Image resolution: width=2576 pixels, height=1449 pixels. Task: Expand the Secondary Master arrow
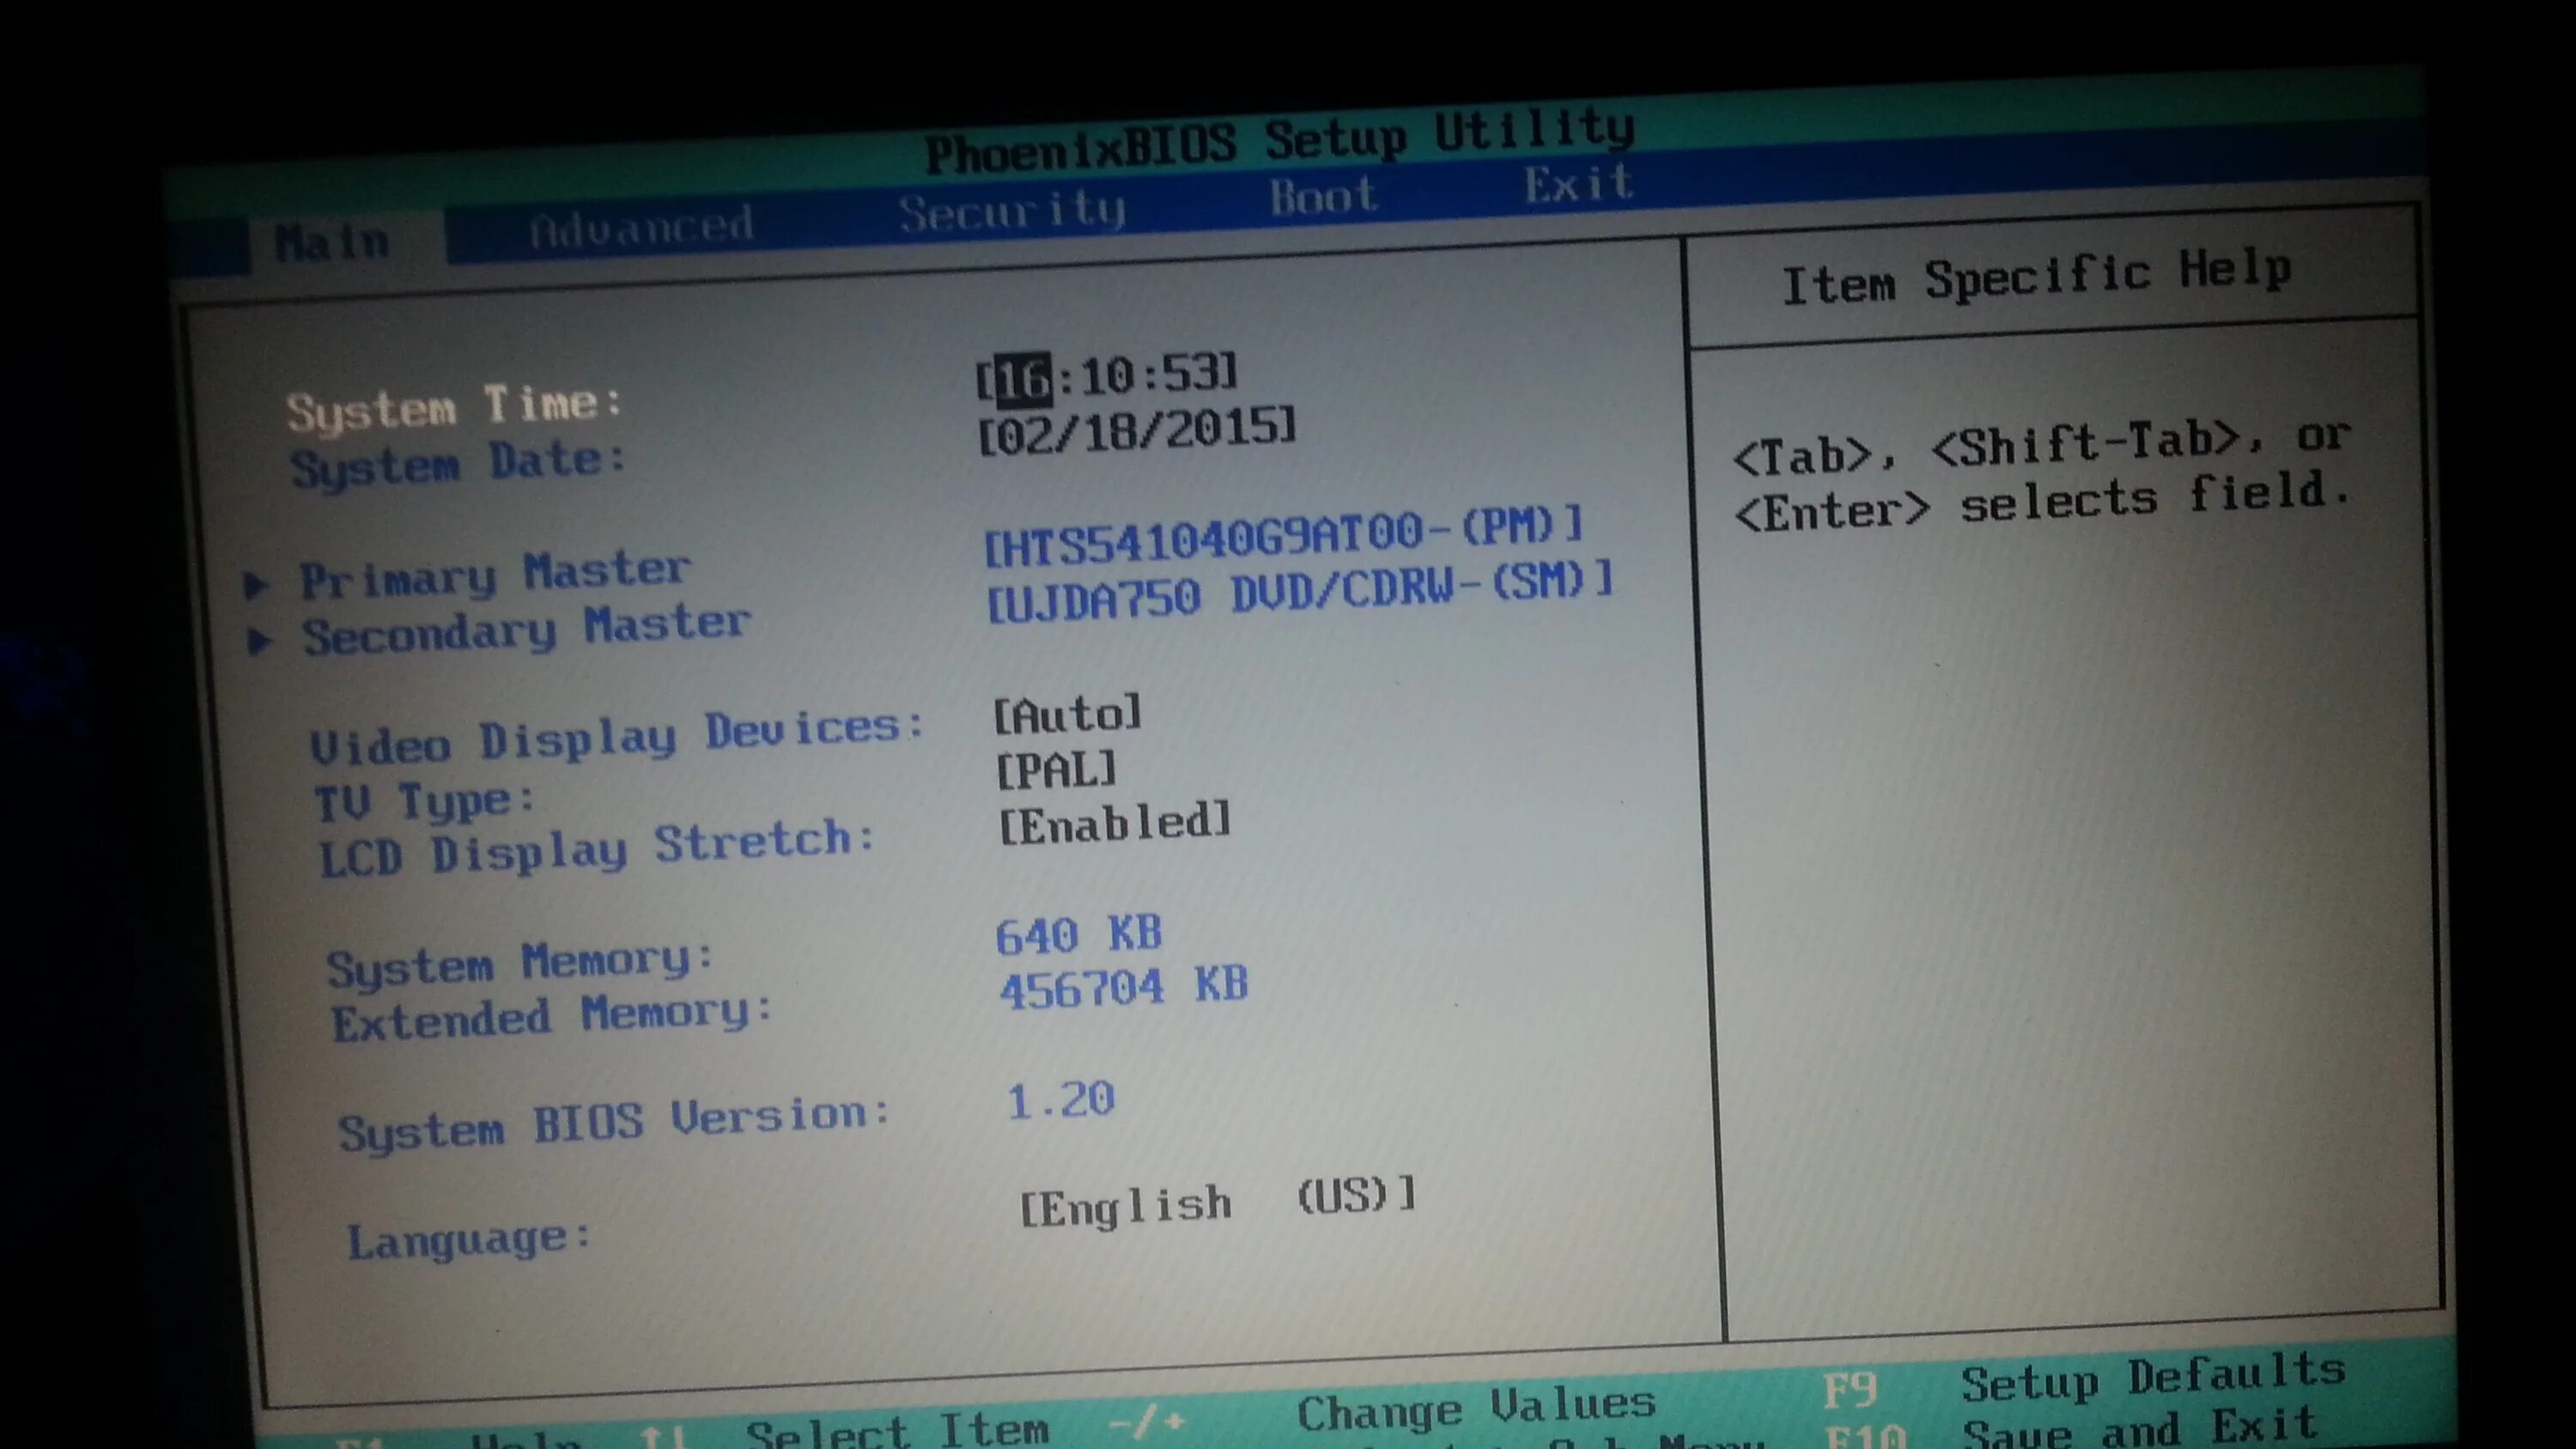pyautogui.click(x=260, y=641)
